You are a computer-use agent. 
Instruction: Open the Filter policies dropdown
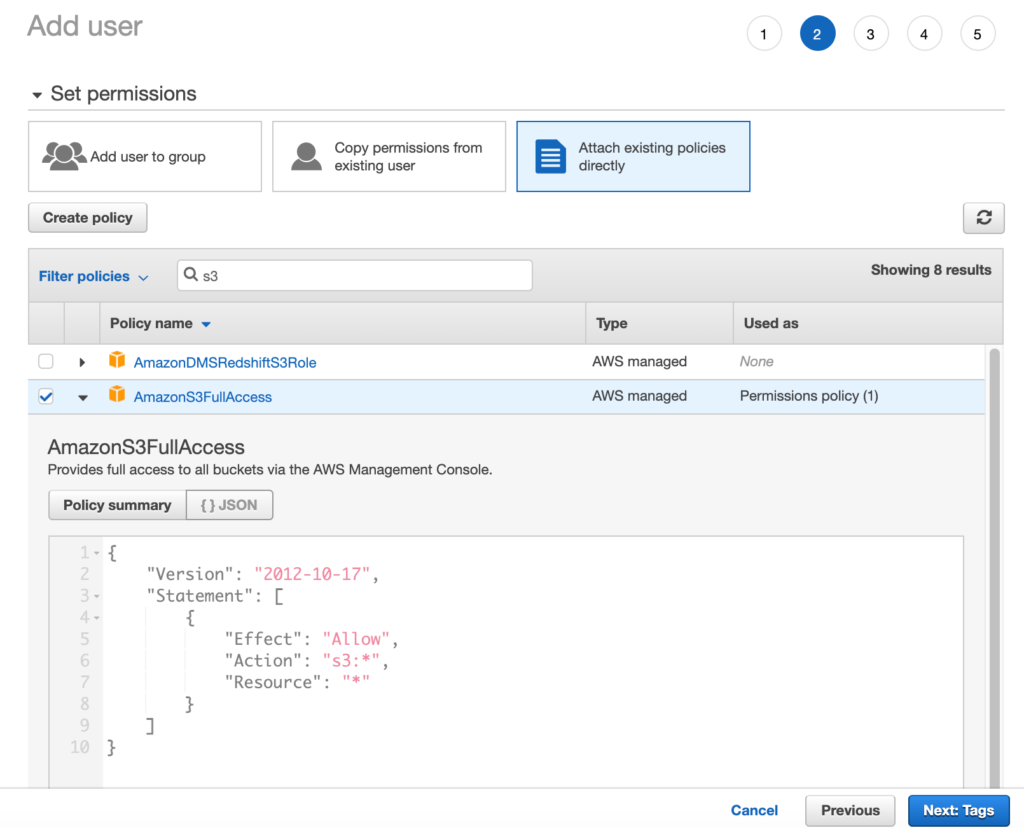93,276
